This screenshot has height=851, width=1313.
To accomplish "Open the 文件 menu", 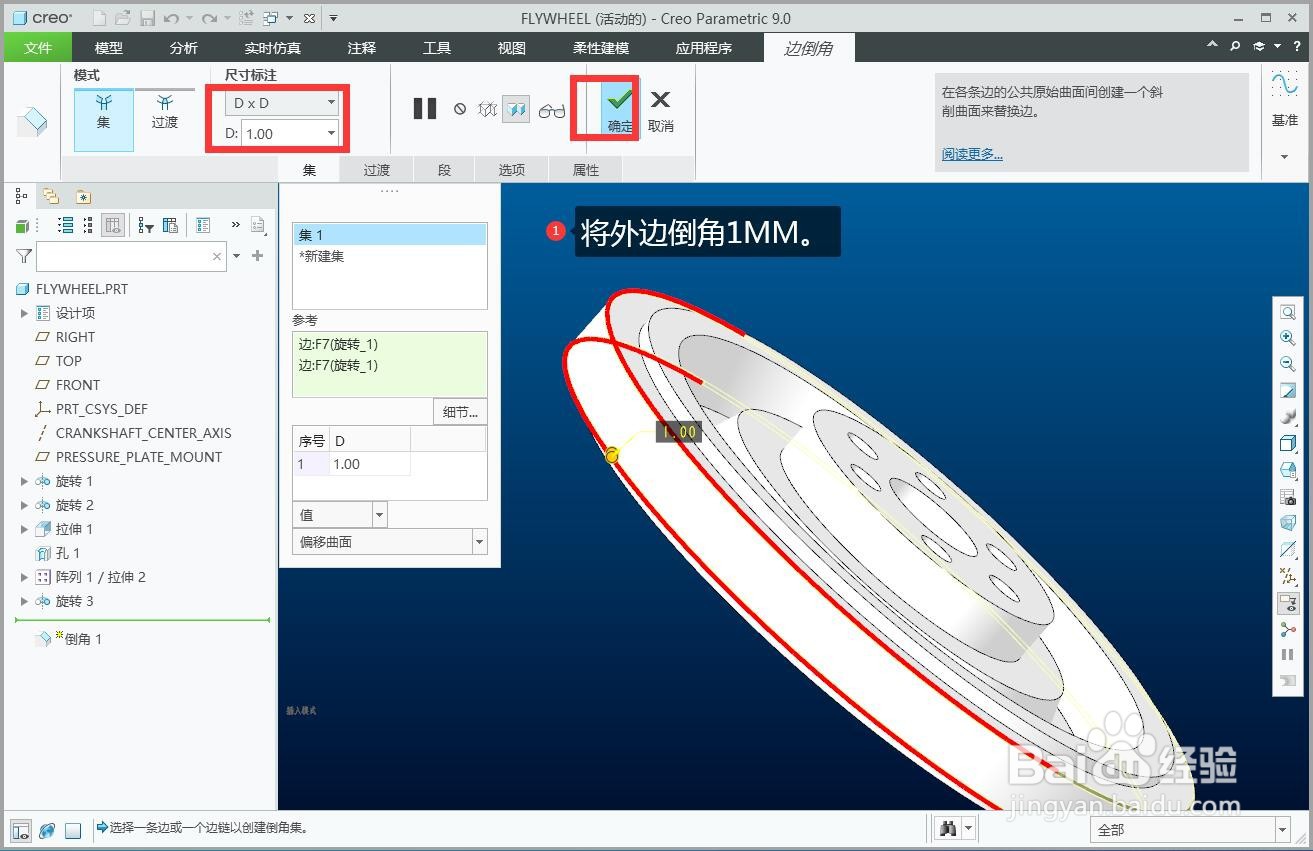I will pyautogui.click(x=37, y=47).
